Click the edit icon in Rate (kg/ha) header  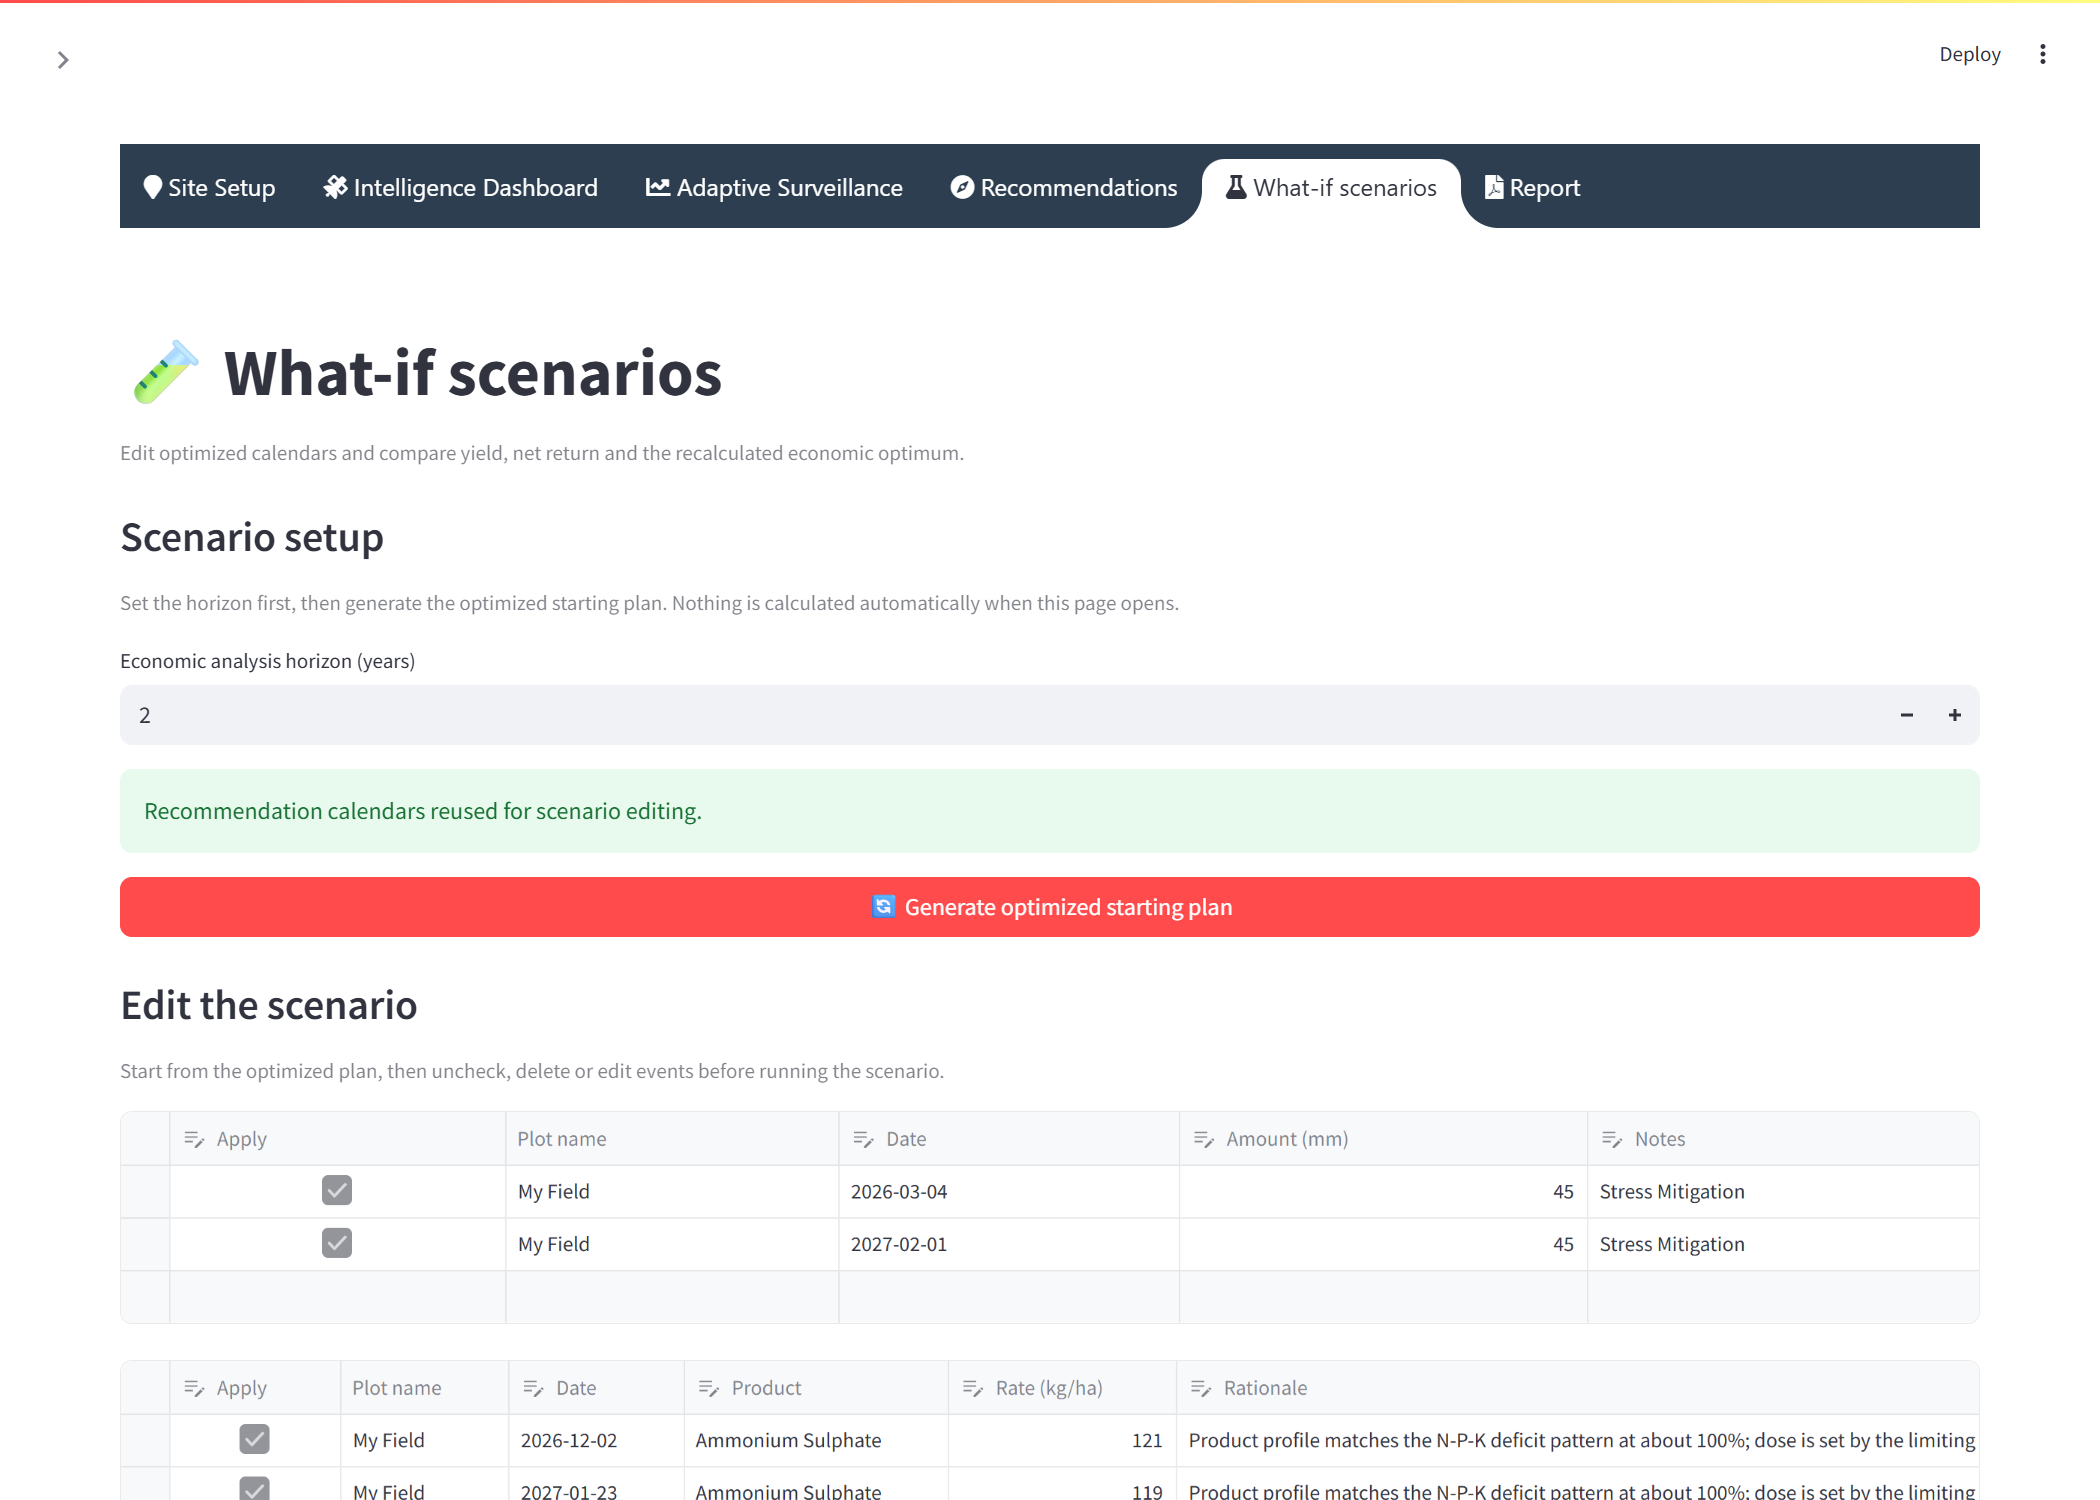[x=973, y=1388]
